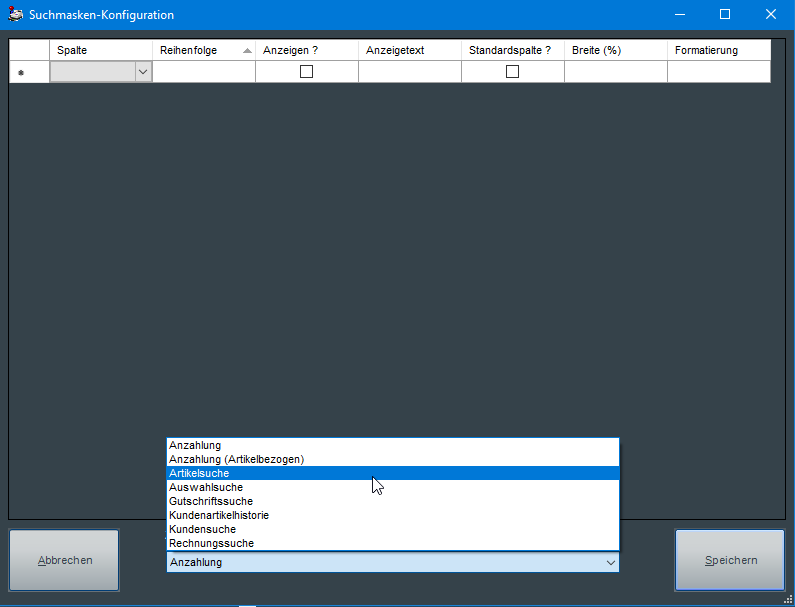Open the Spalte dropdown in new row
Viewport: 795px width, 607px height.
[x=142, y=72]
